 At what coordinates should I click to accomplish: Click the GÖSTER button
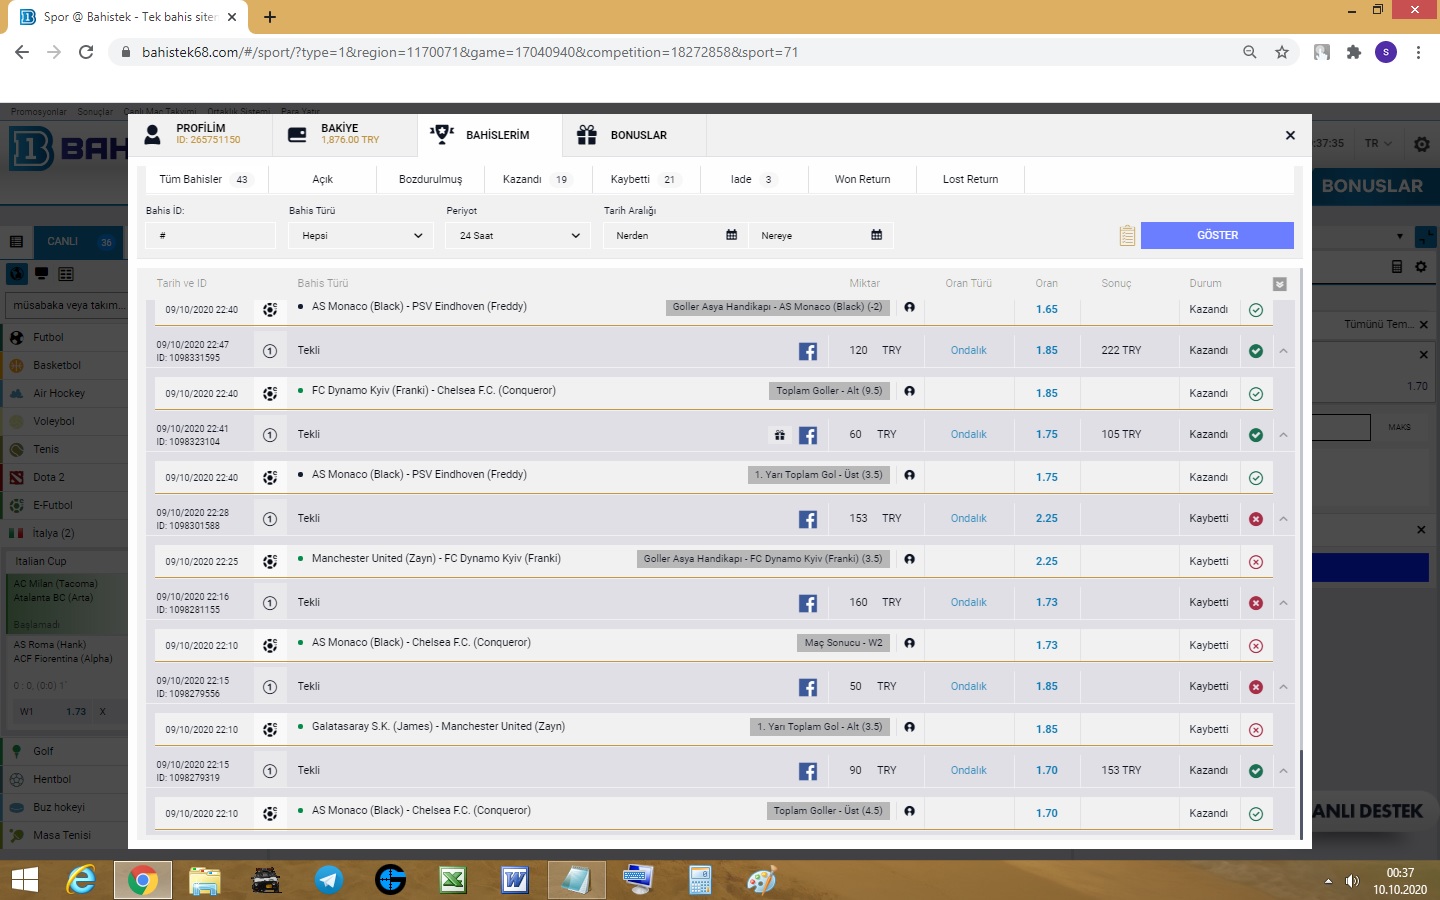1217,235
